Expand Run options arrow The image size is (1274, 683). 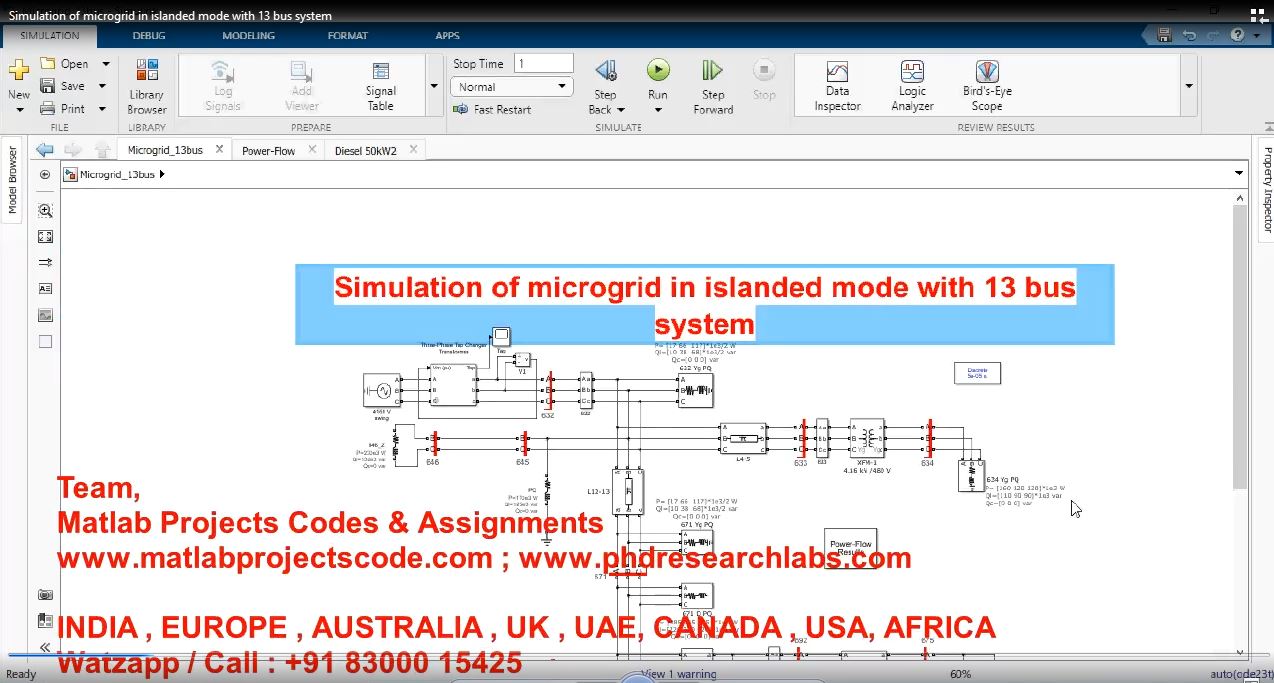point(658,110)
